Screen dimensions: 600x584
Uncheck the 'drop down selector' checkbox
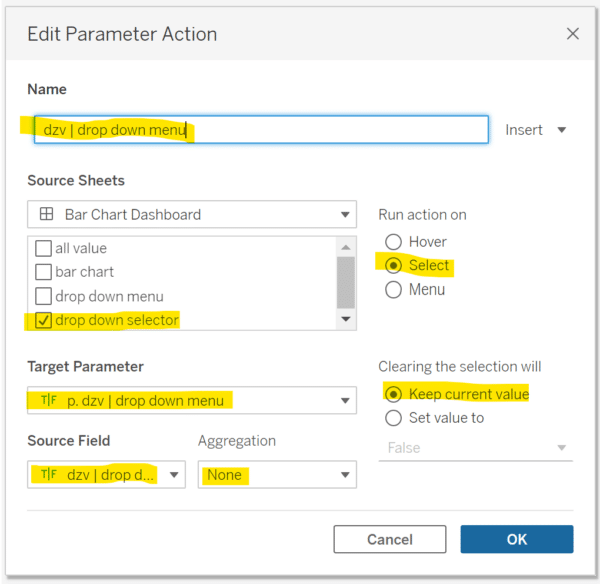click(43, 320)
